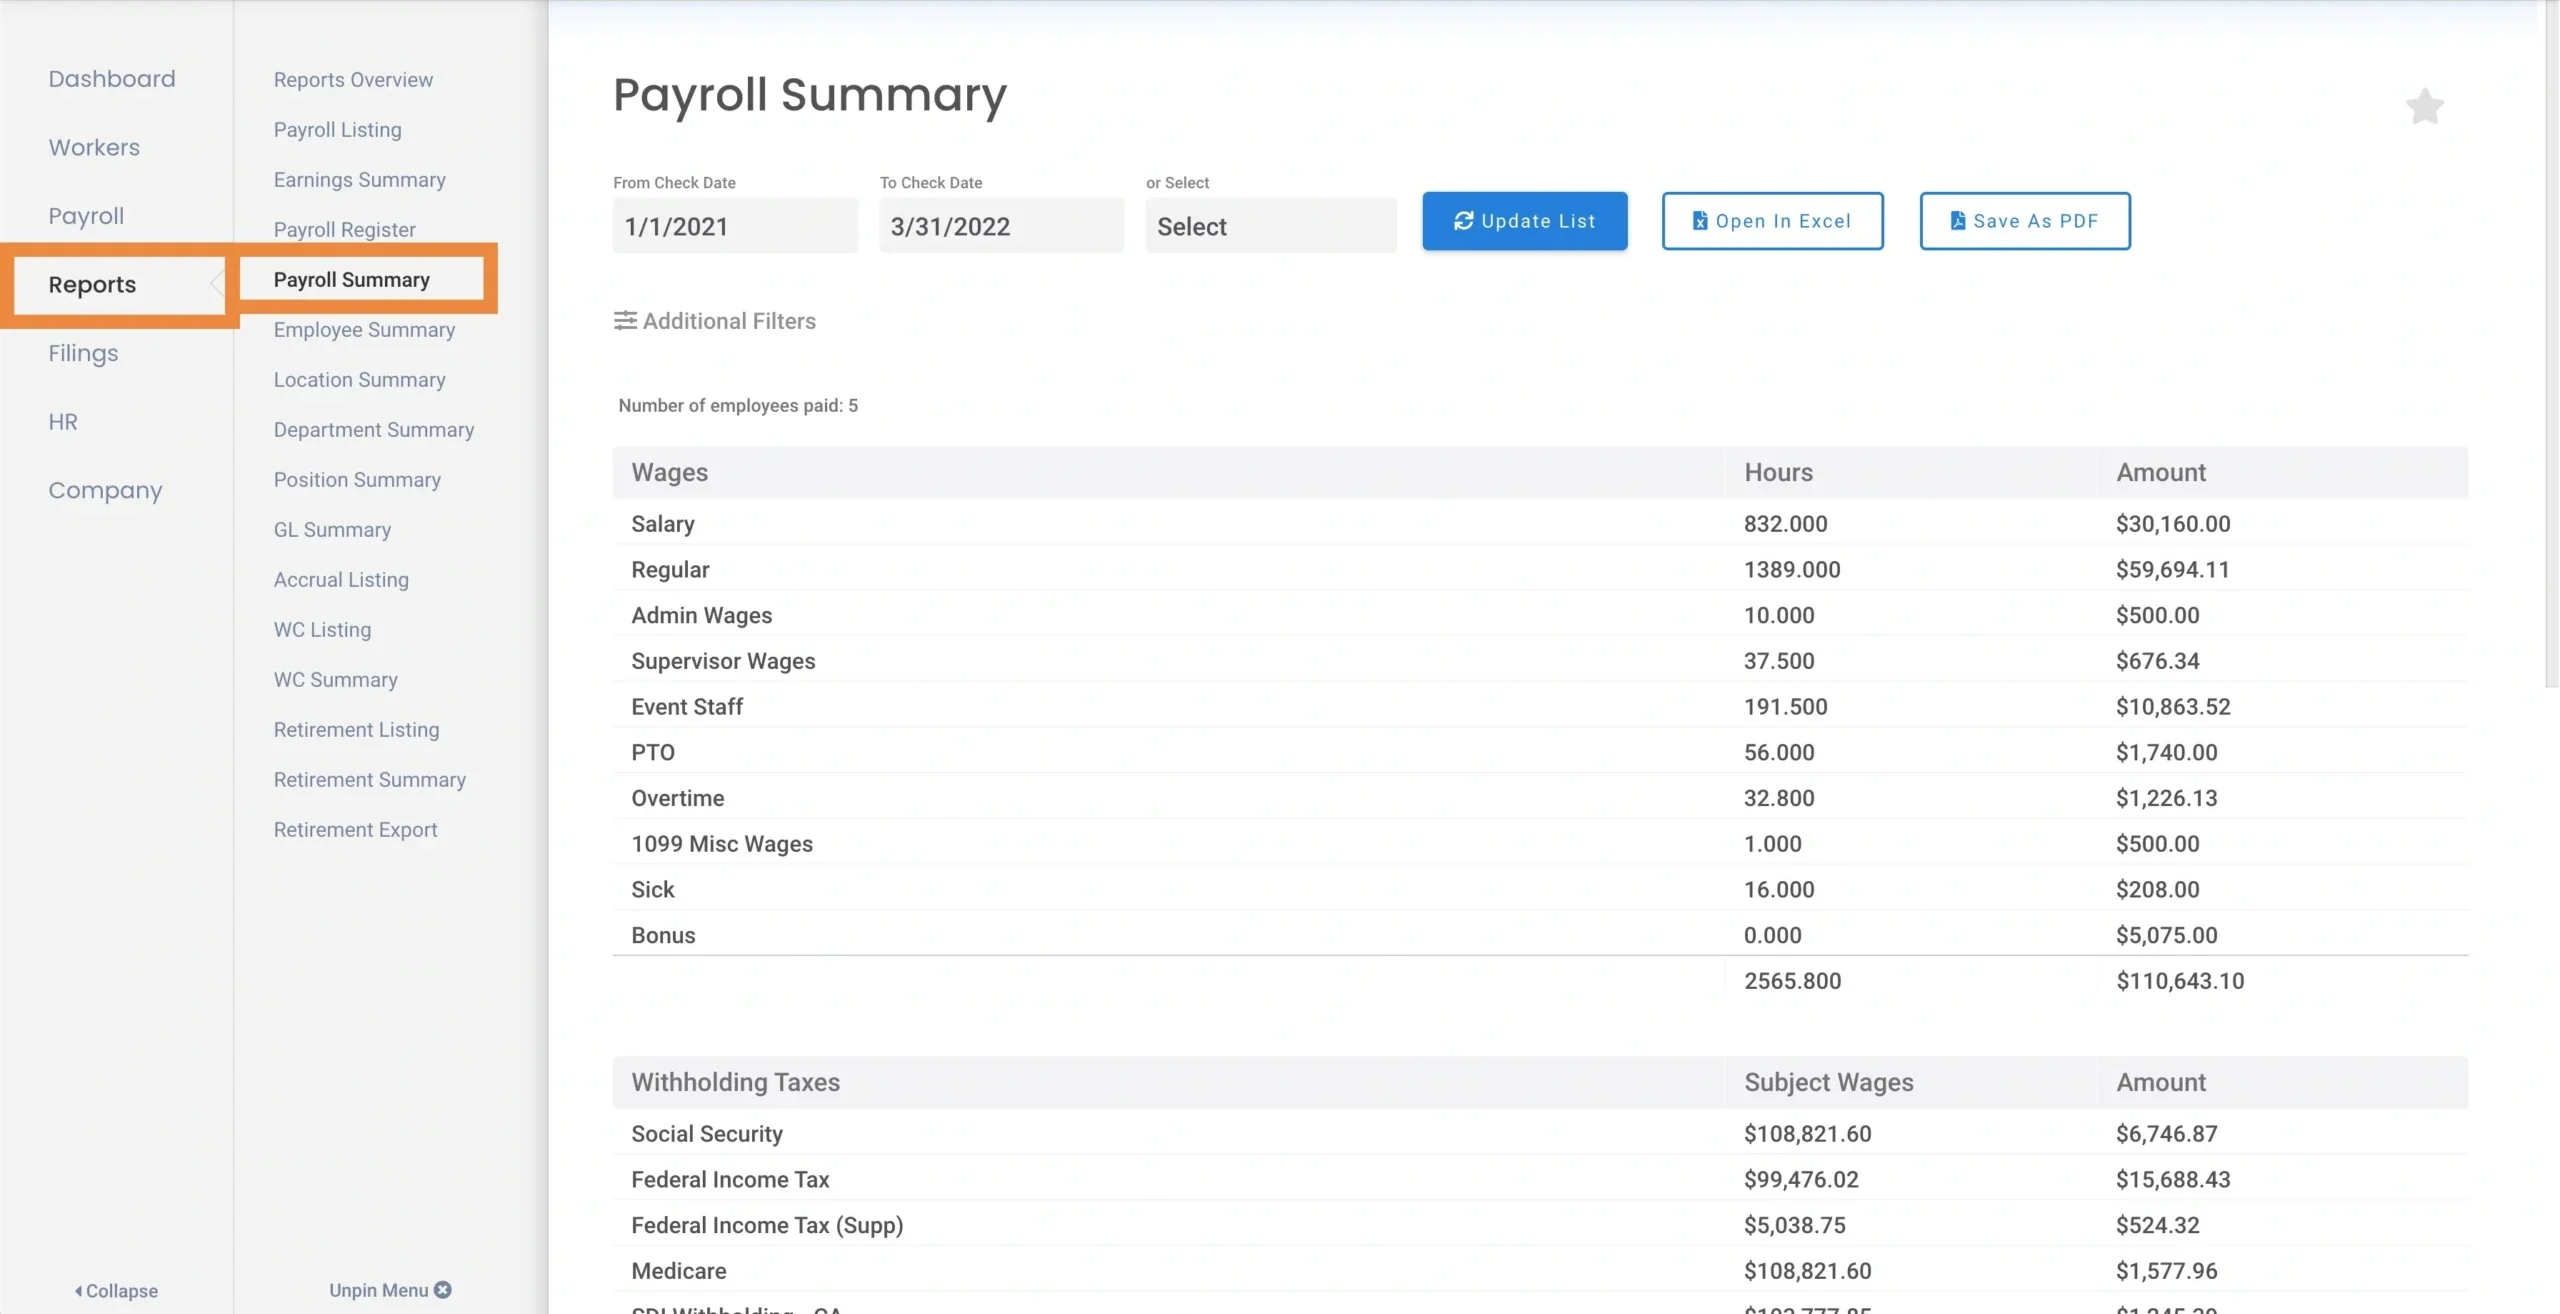Viewport: 2560px width, 1314px height.
Task: Click the Update List button
Action: [1523, 221]
